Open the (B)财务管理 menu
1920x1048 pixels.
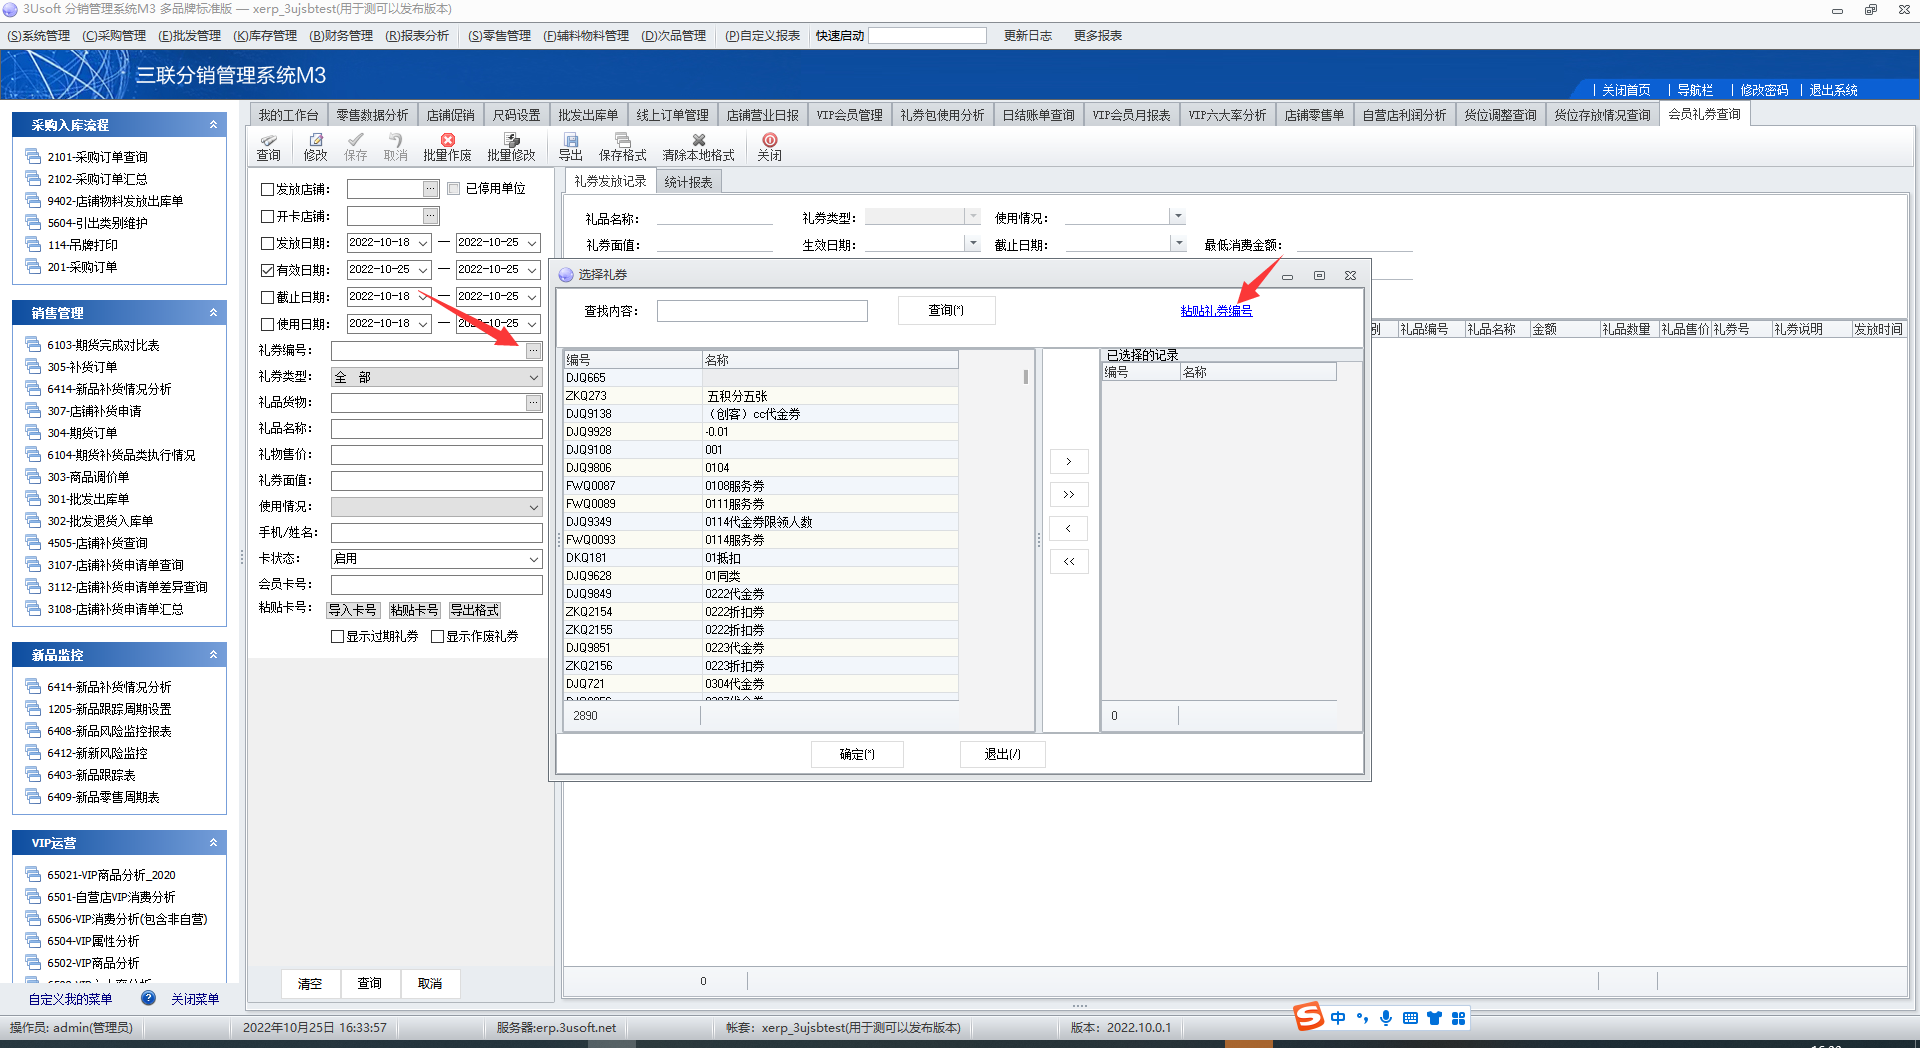point(341,36)
